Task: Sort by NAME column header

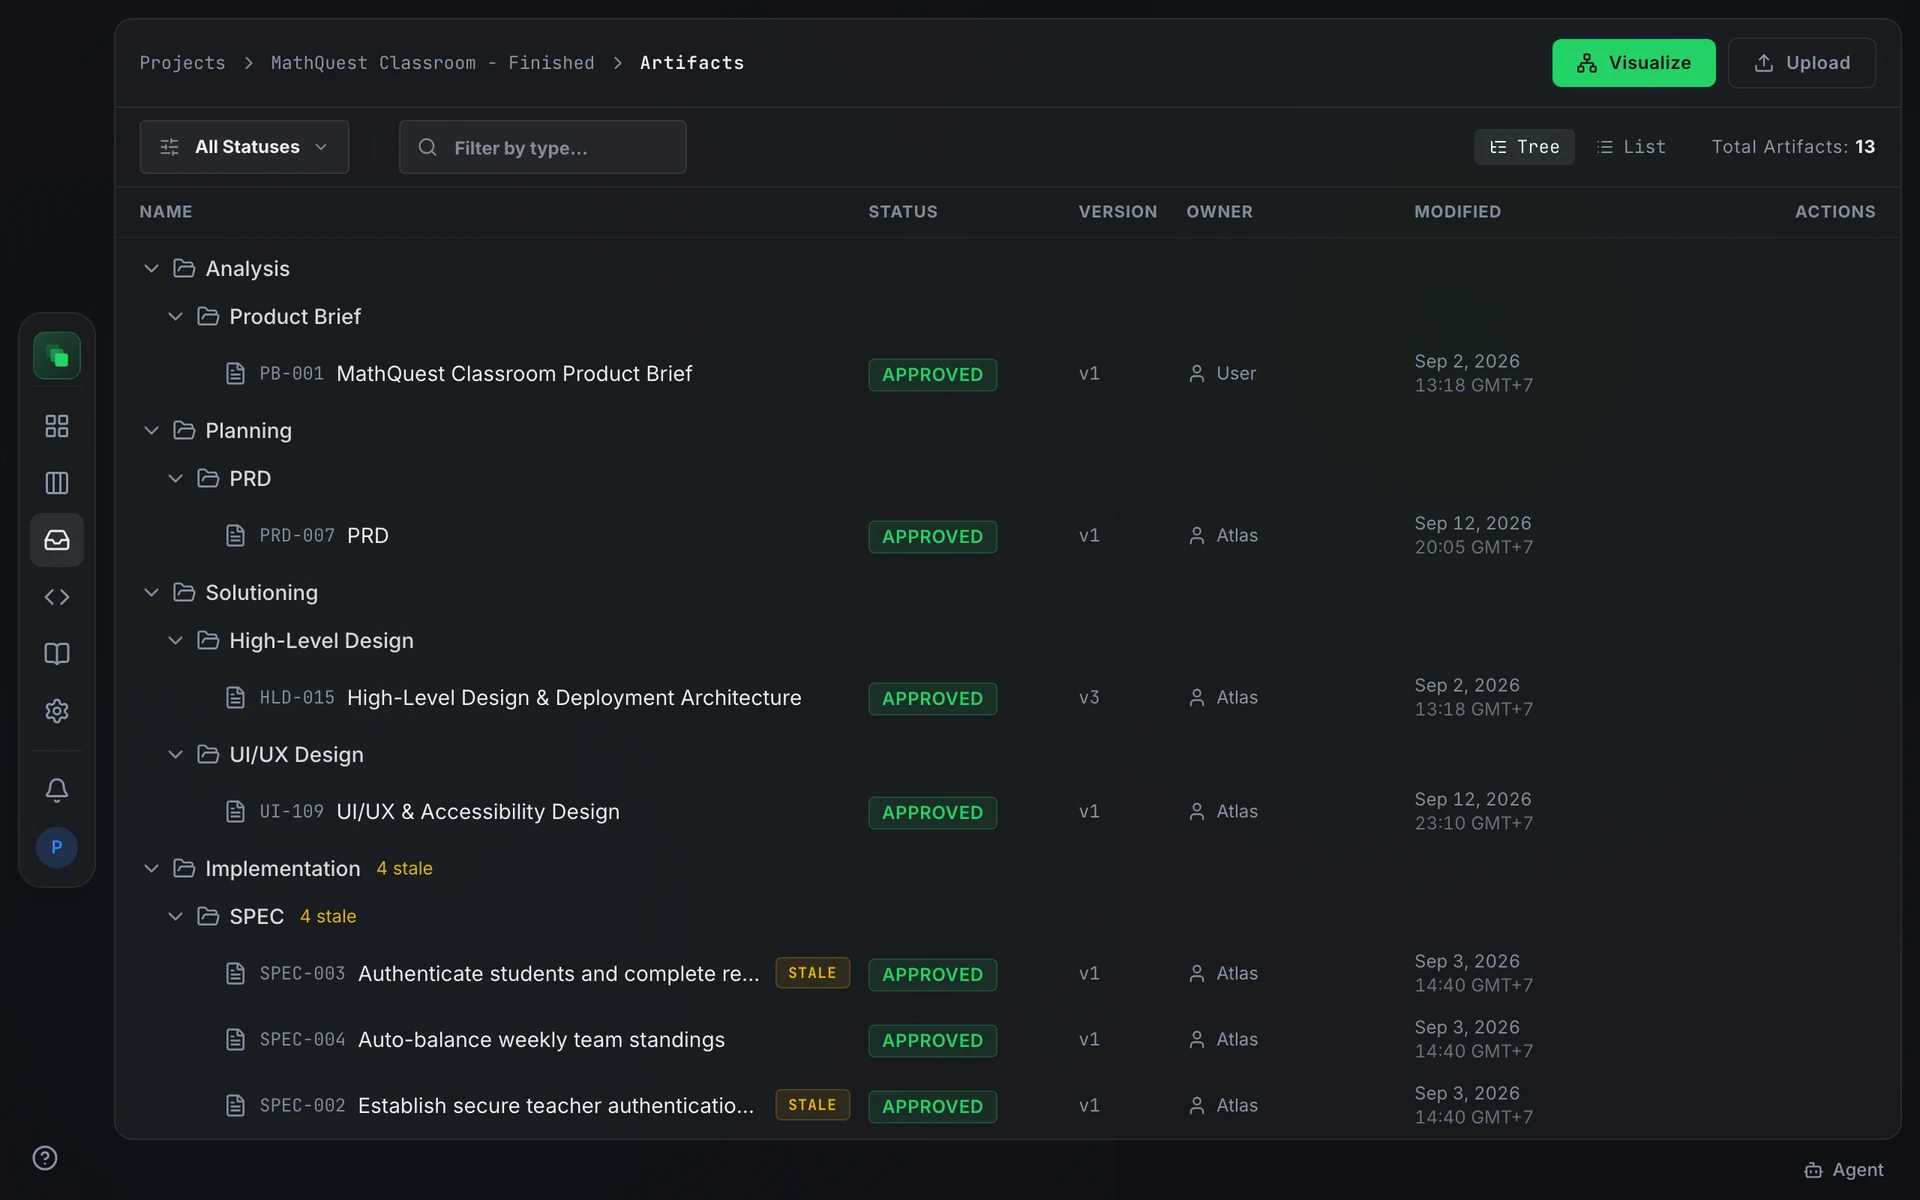Action: click(166, 212)
